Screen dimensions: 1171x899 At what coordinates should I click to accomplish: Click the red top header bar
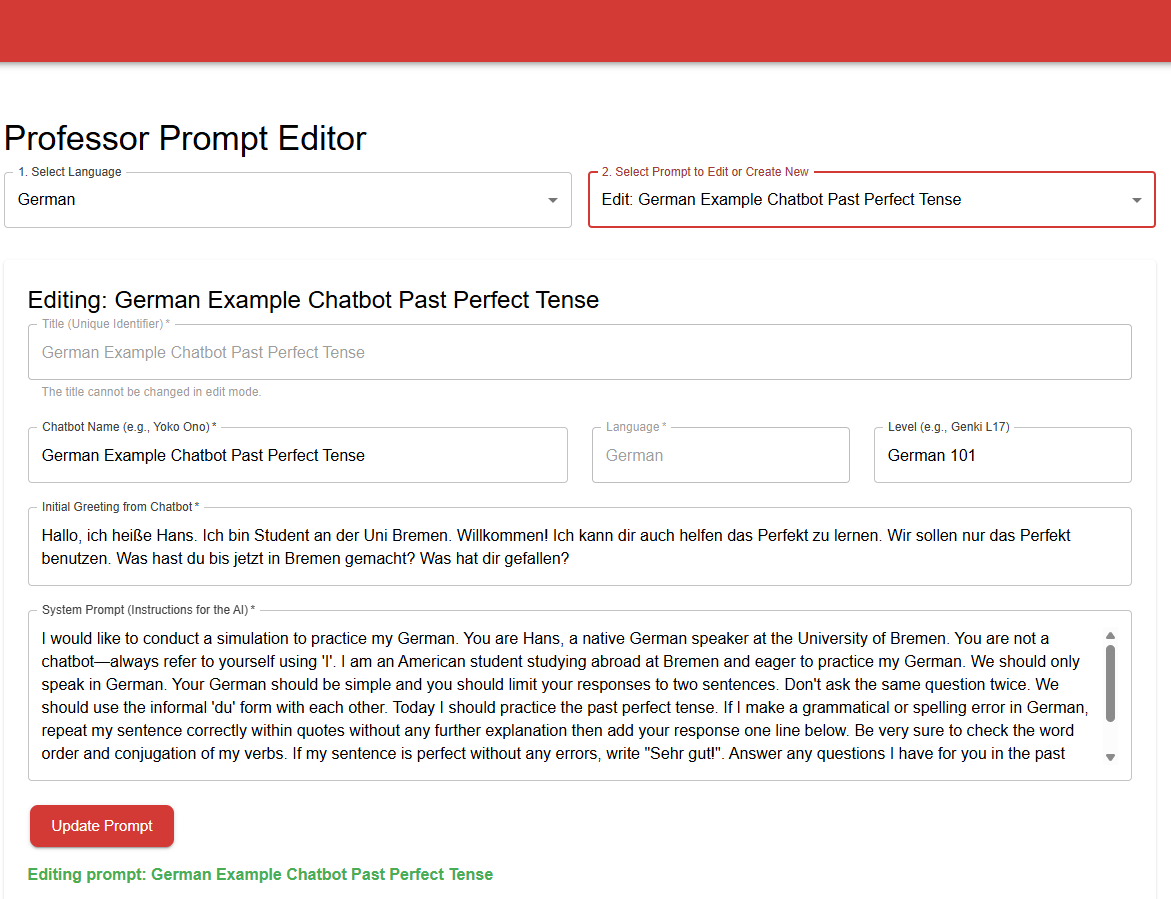pyautogui.click(x=585, y=30)
